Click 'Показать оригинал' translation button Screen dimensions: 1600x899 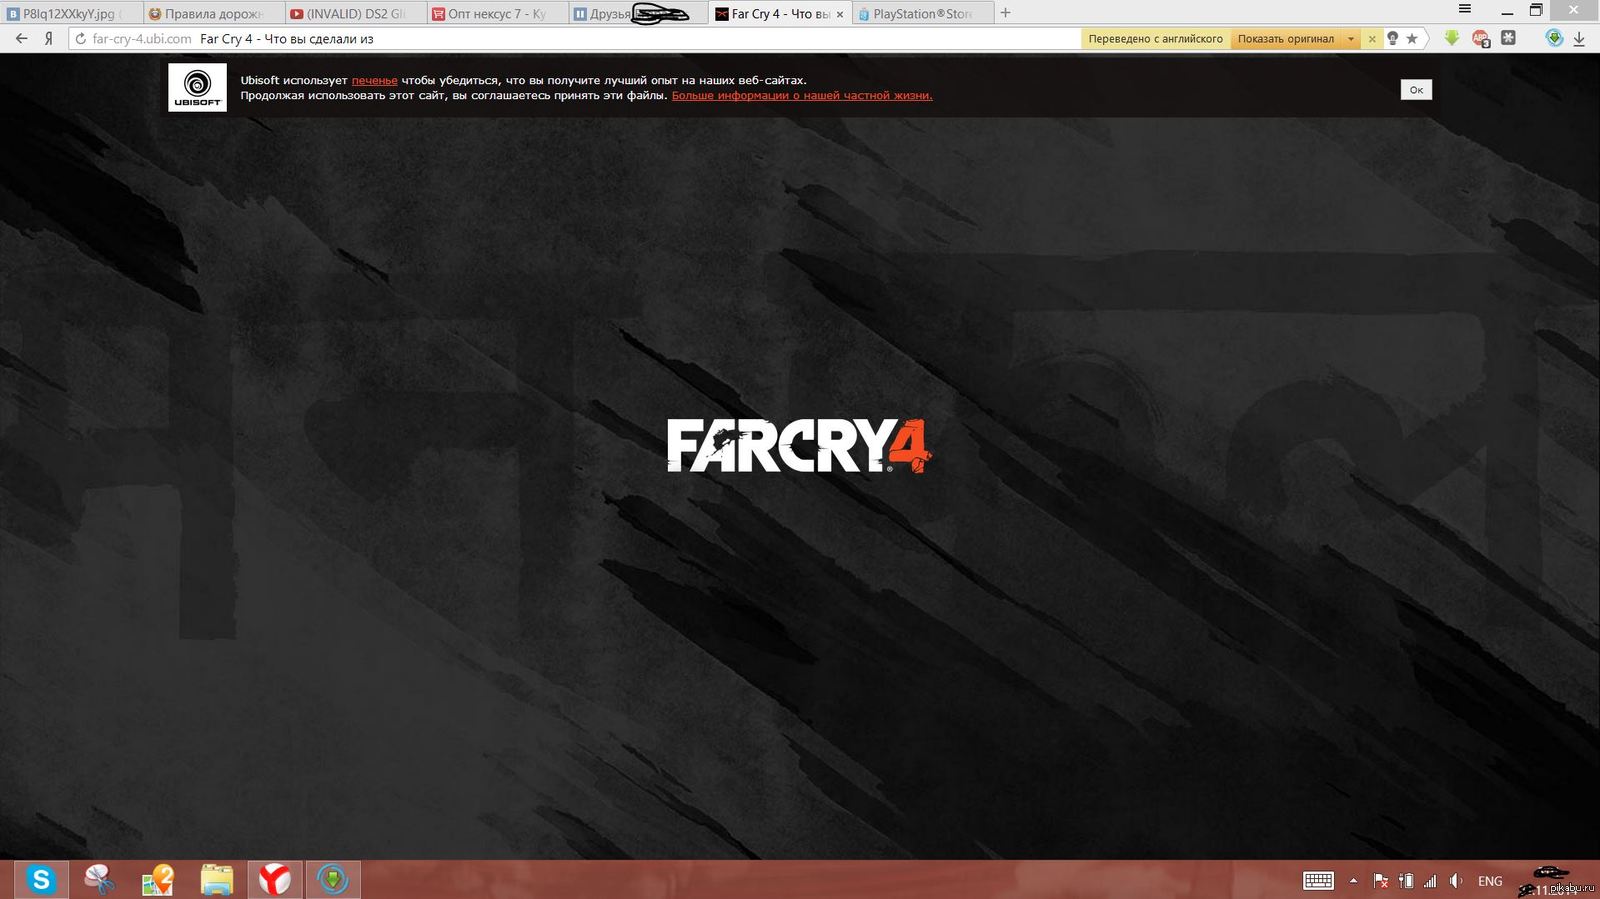point(1285,39)
